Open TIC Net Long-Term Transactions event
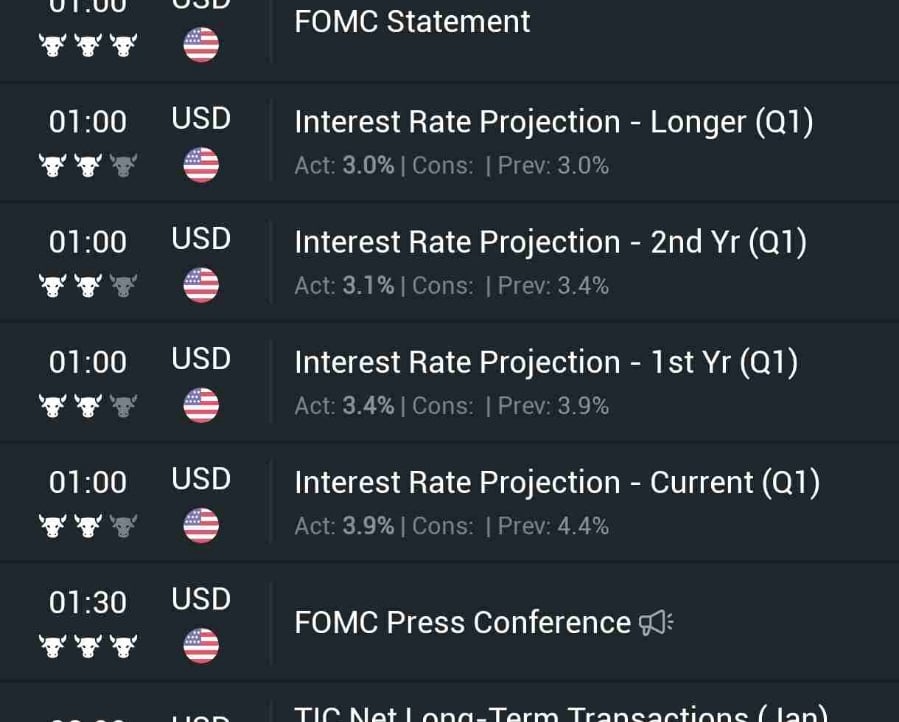This screenshot has height=722, width=899. [x=450, y=703]
